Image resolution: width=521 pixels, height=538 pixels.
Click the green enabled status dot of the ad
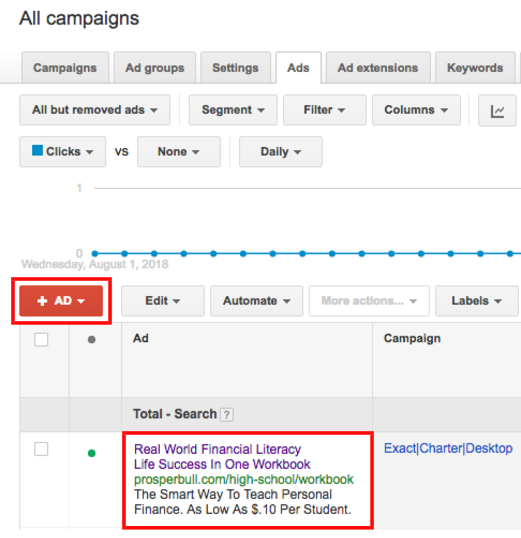tap(91, 453)
